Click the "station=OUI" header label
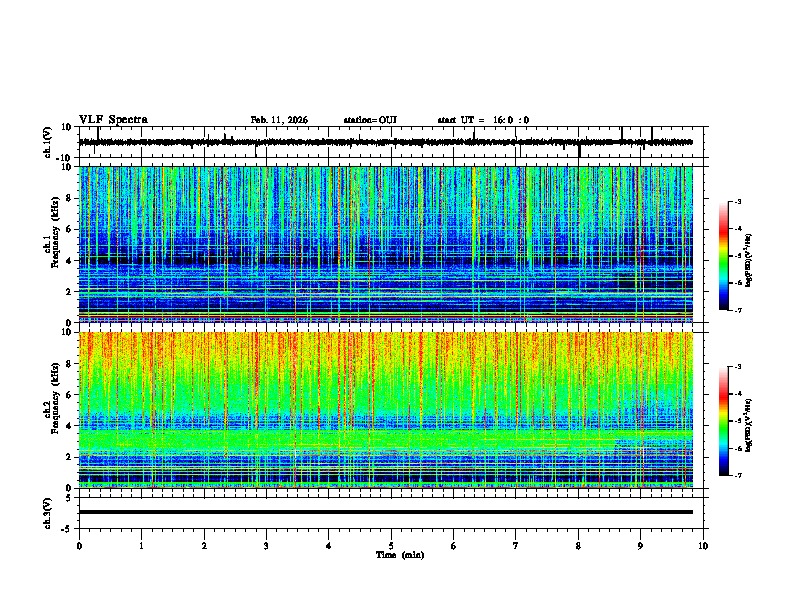 point(370,120)
